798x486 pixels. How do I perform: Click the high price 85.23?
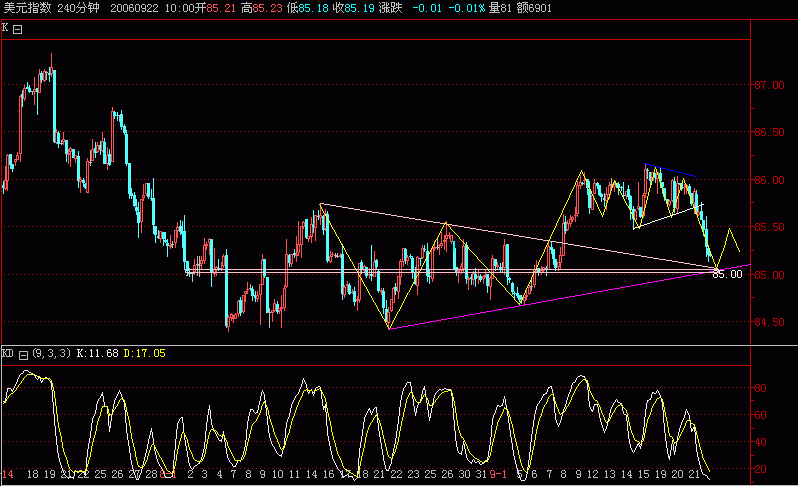coord(267,8)
